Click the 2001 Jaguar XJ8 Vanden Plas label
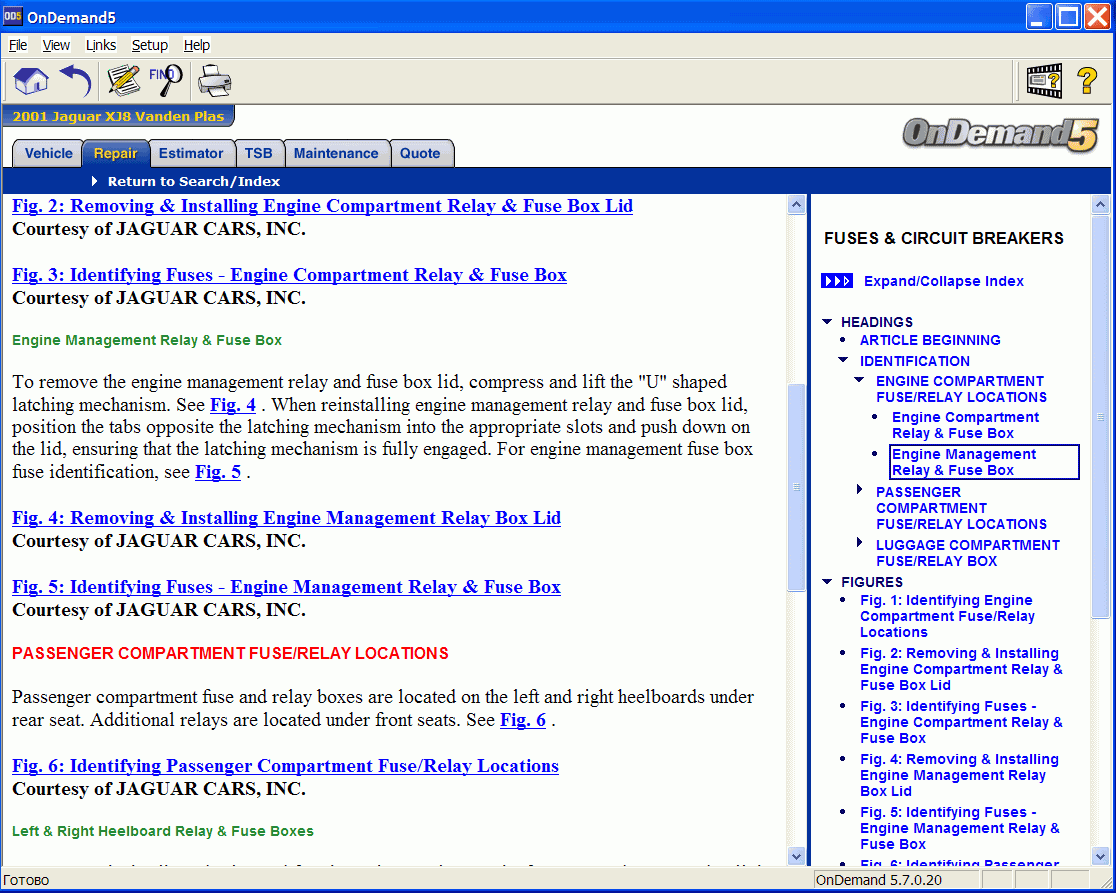This screenshot has height=893, width=1116. tap(118, 117)
